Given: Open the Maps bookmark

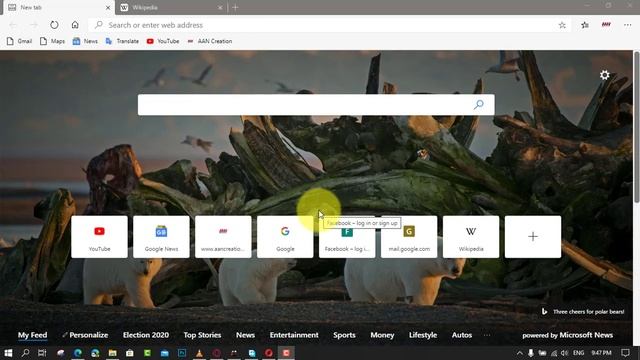Looking at the screenshot, I should point(52,41).
